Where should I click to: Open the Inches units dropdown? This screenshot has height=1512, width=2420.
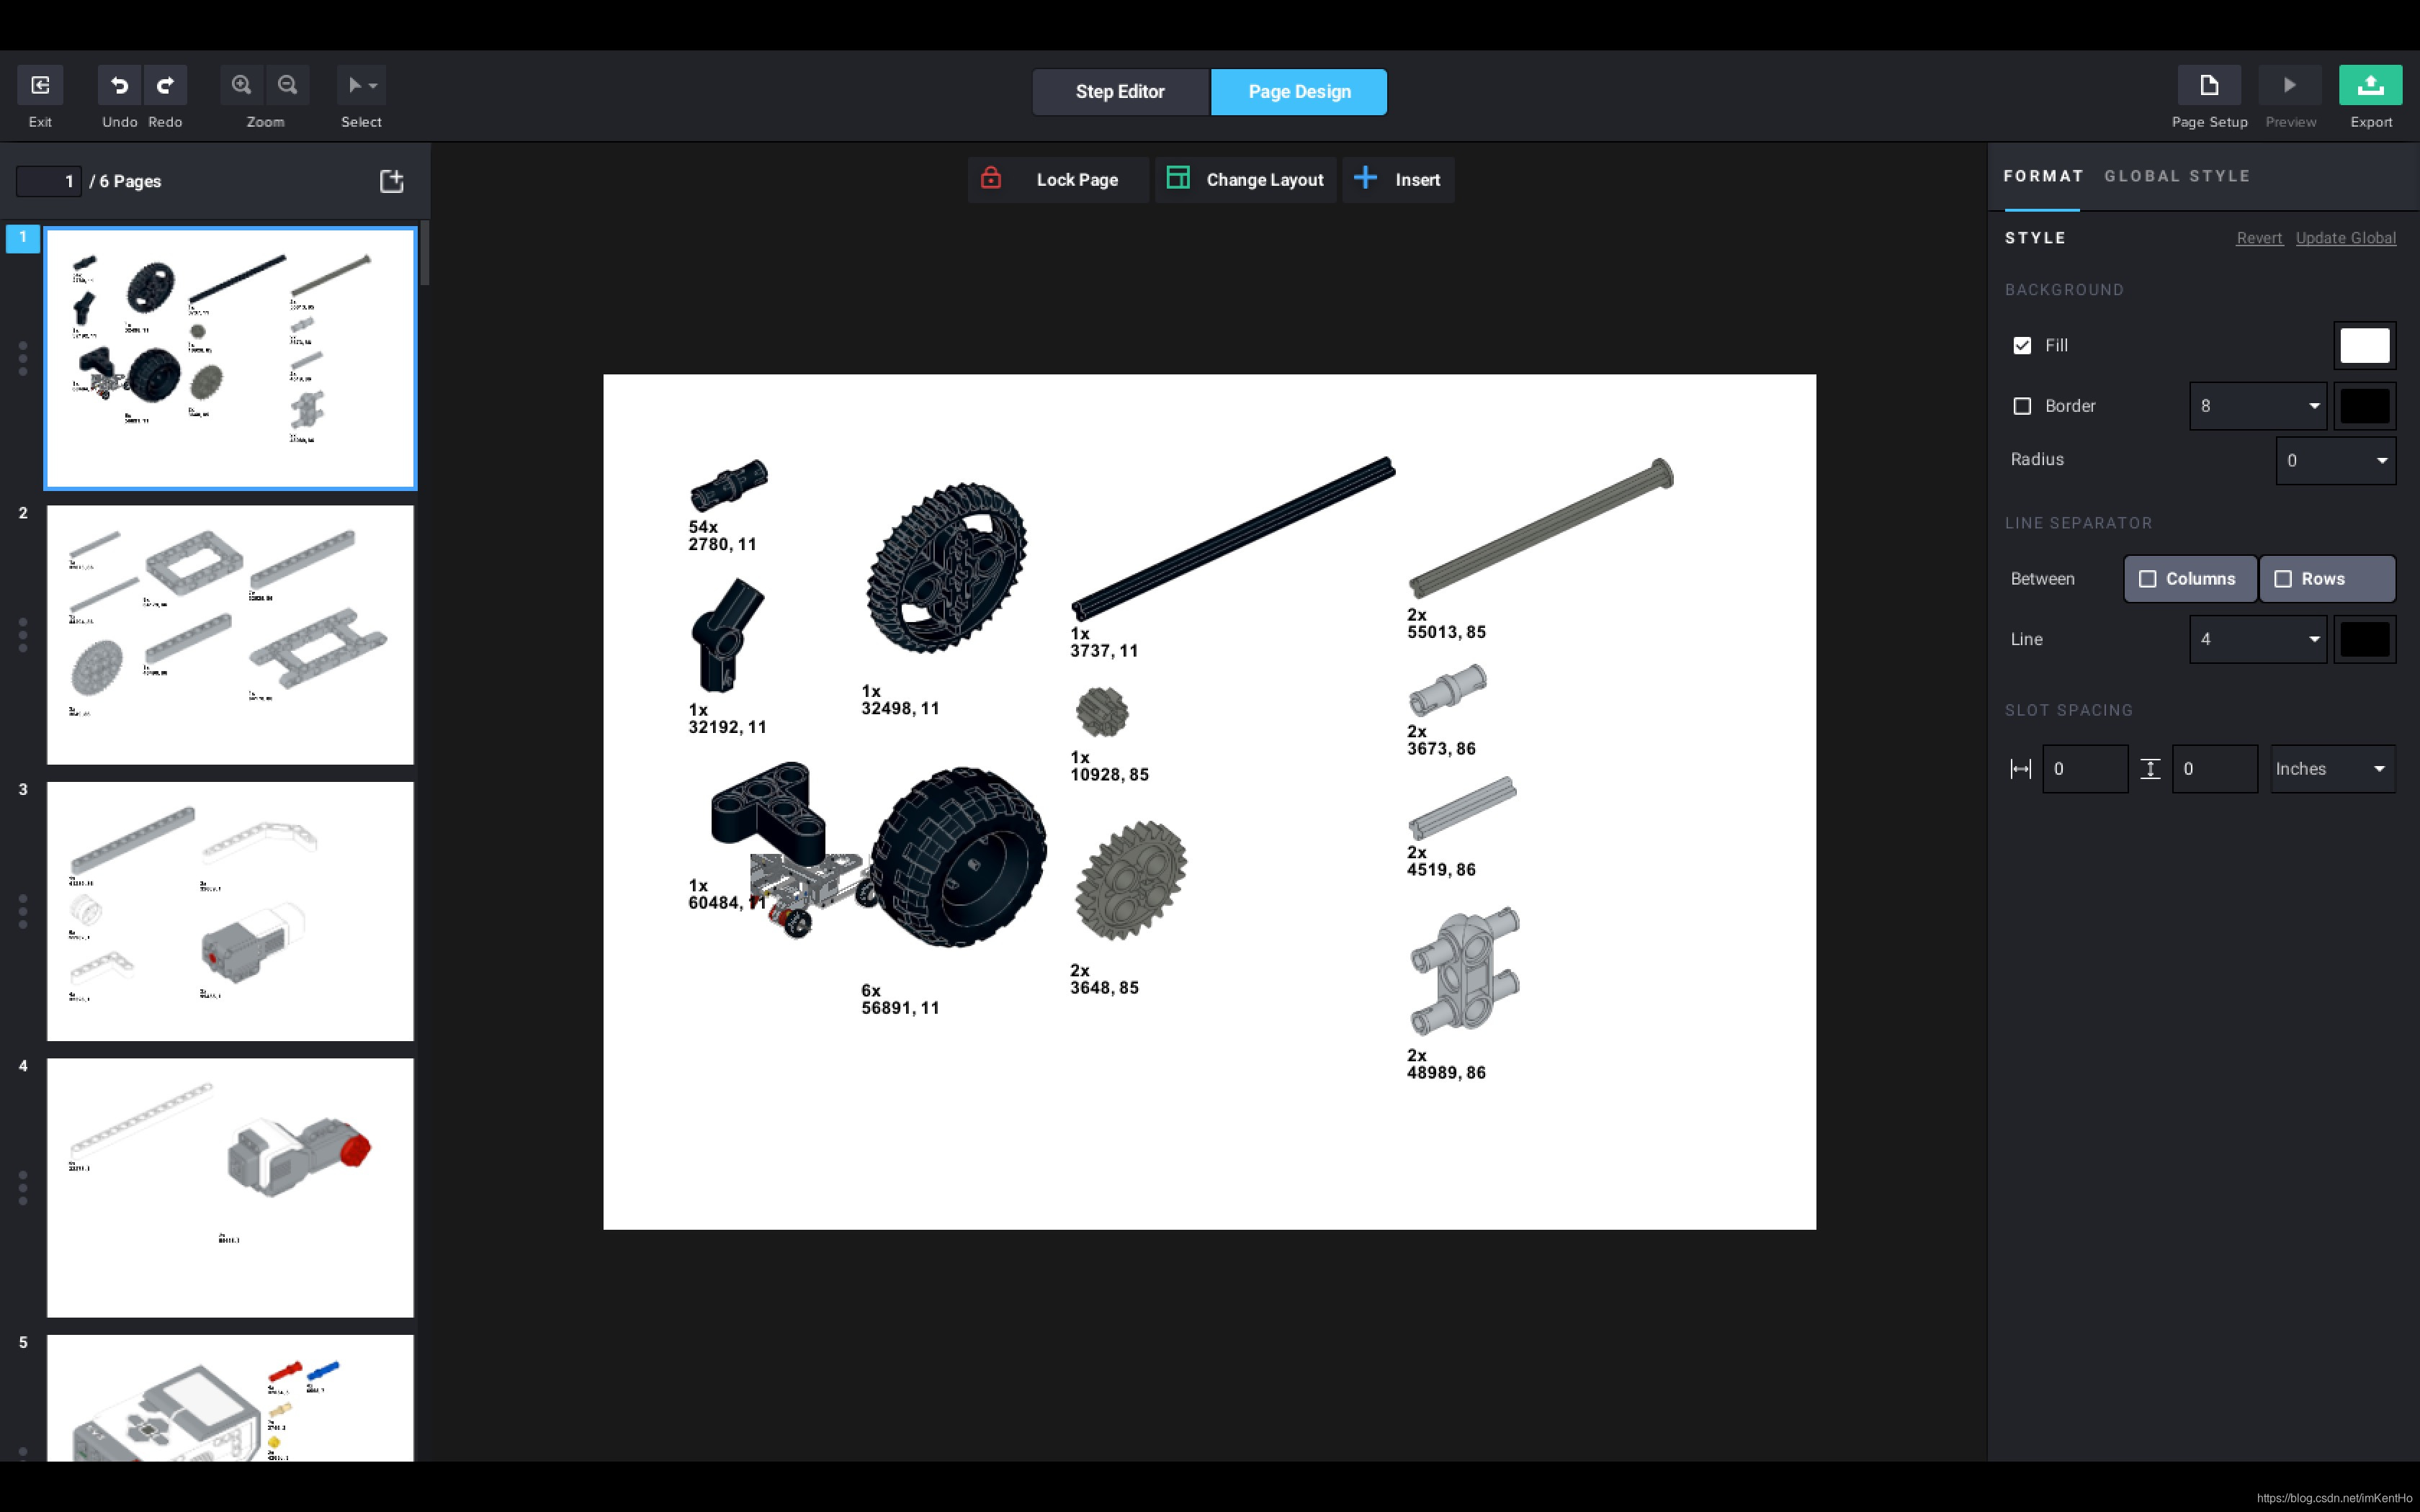coord(2332,769)
